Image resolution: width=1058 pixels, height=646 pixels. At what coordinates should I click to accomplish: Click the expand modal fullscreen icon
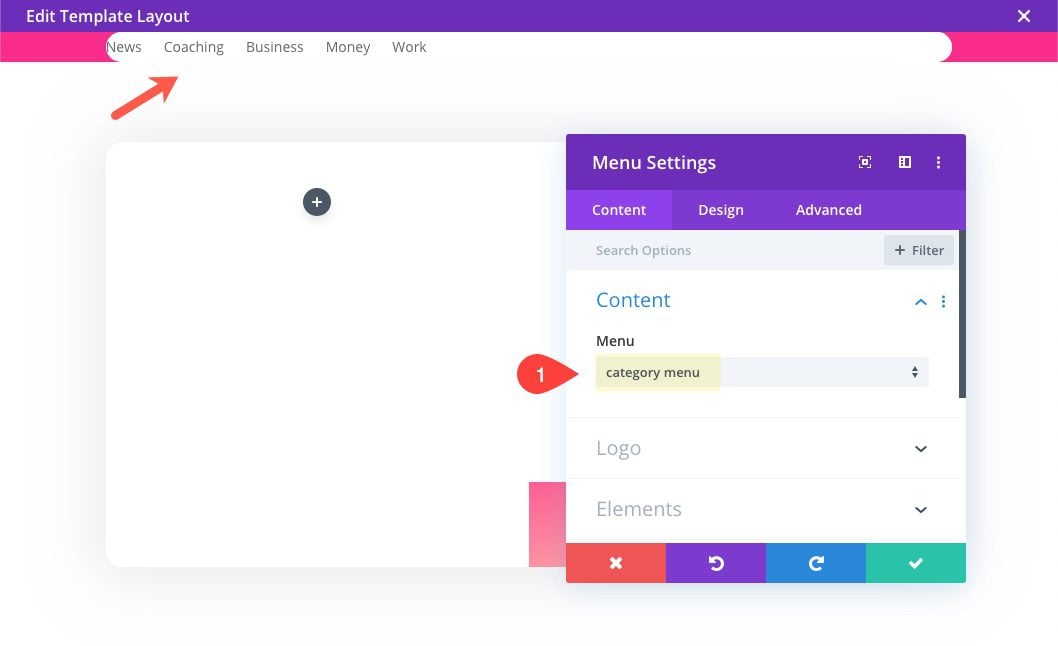tap(864, 162)
